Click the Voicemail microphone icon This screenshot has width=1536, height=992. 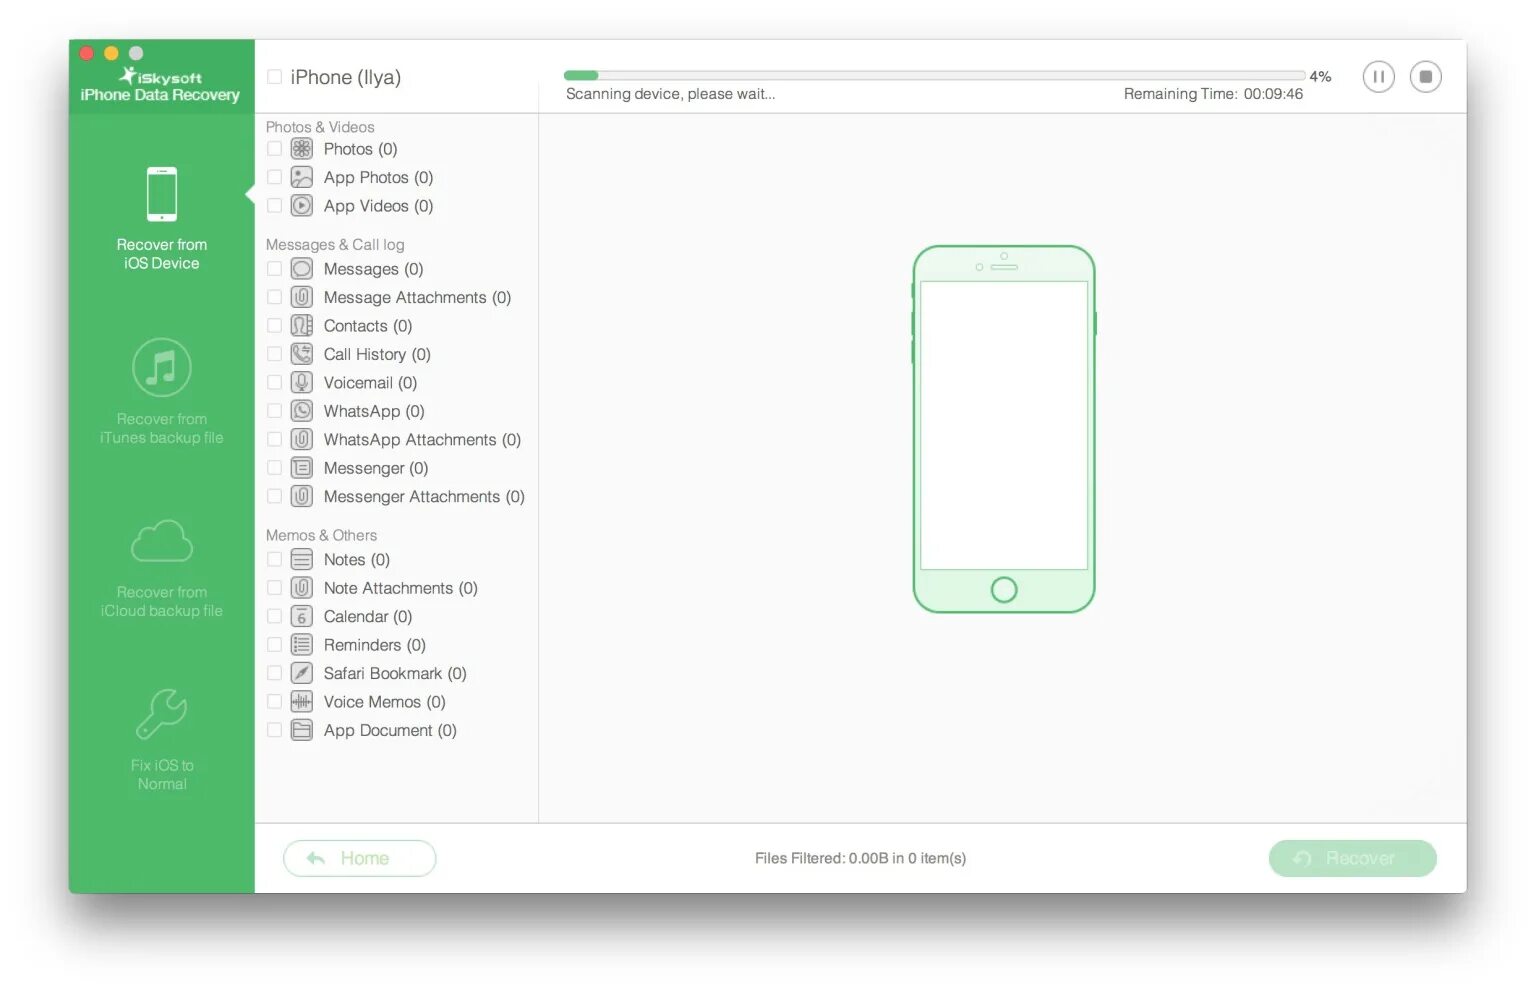point(302,383)
